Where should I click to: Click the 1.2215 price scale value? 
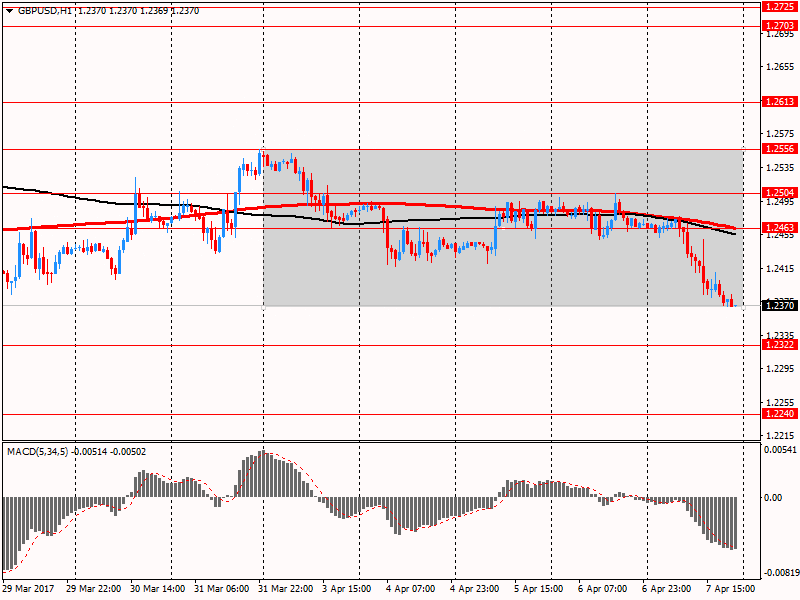pyautogui.click(x=780, y=435)
